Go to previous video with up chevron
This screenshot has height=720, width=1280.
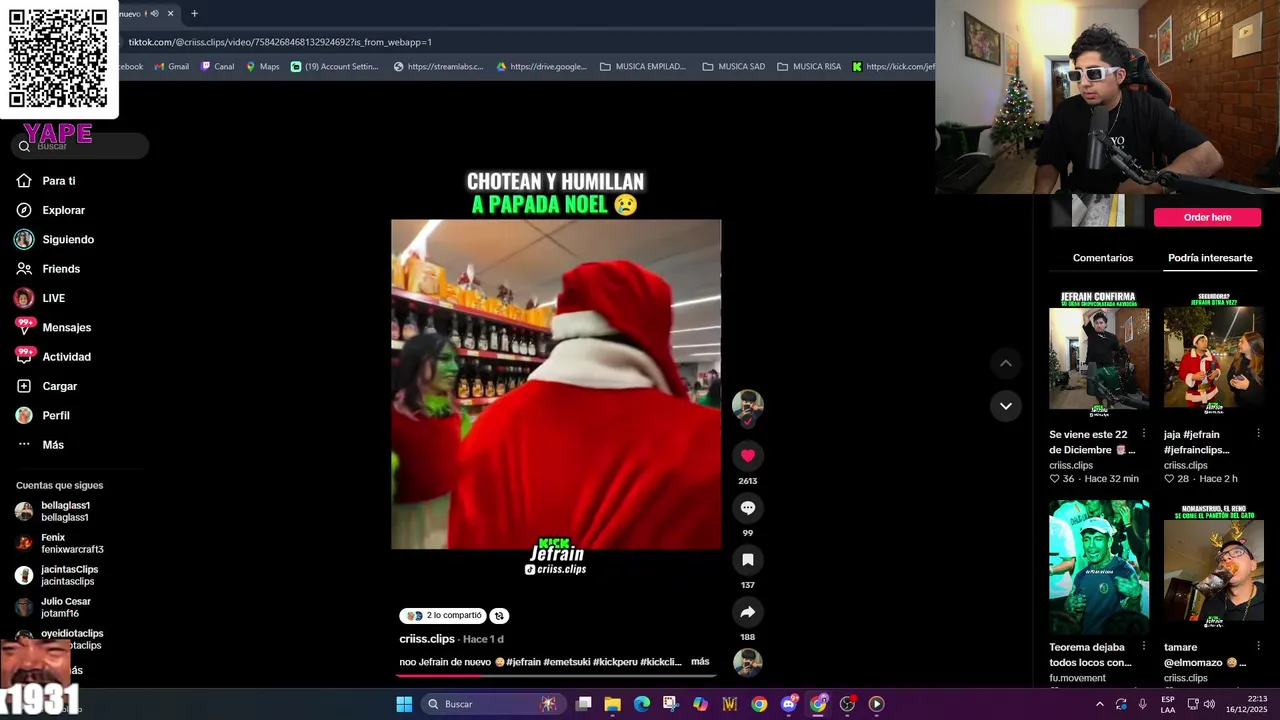[1006, 364]
